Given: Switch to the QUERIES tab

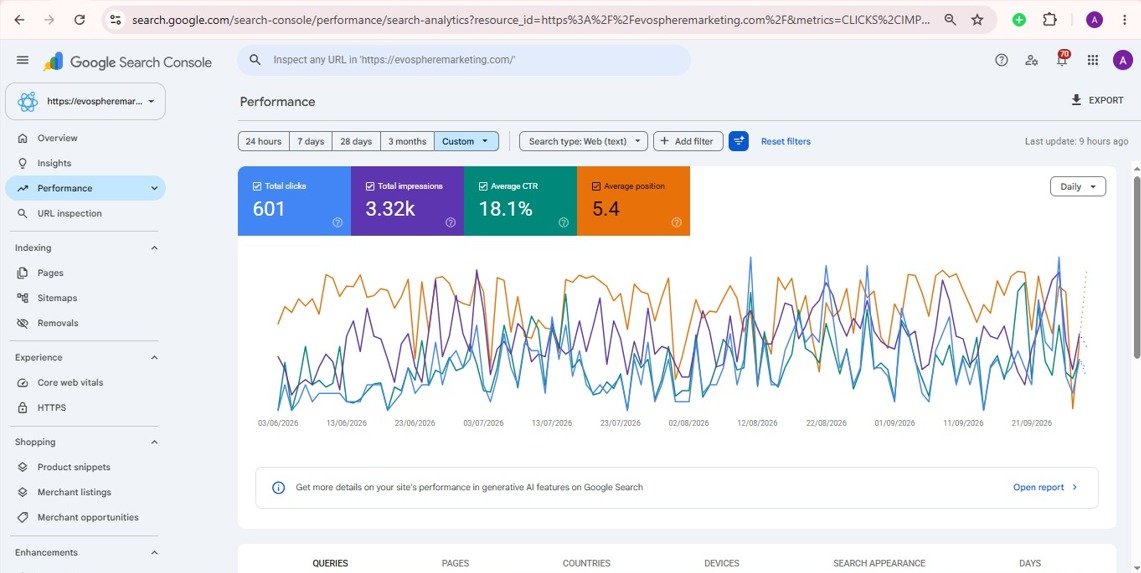Looking at the screenshot, I should (330, 563).
